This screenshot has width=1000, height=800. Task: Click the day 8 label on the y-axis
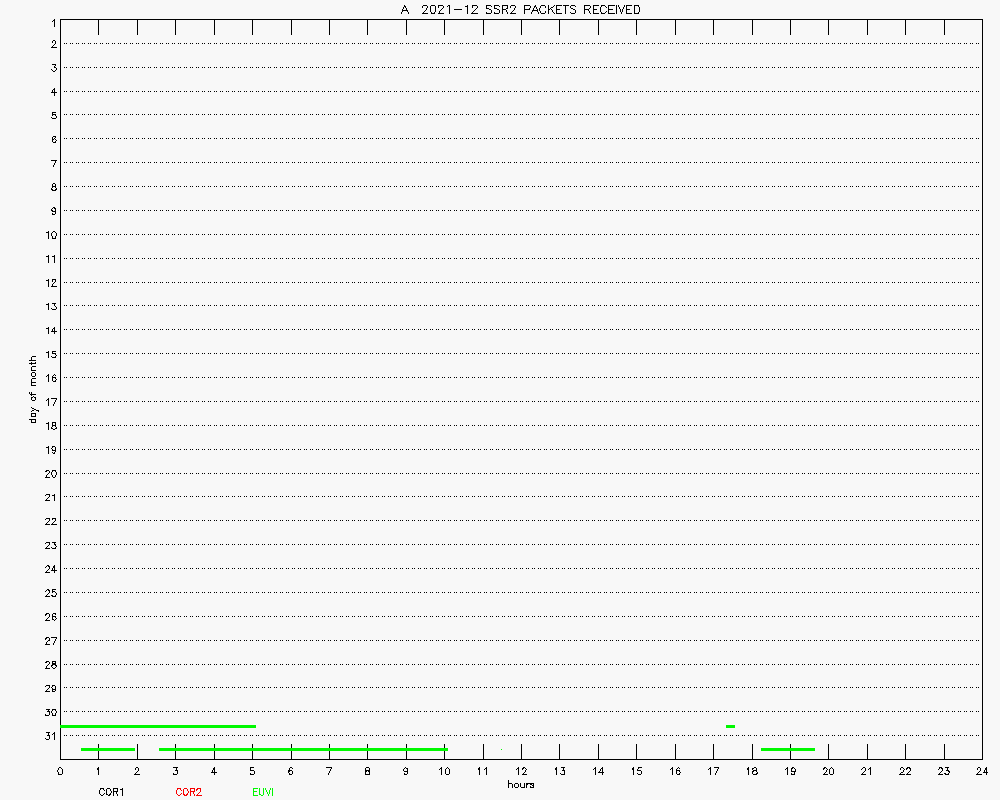(51, 187)
